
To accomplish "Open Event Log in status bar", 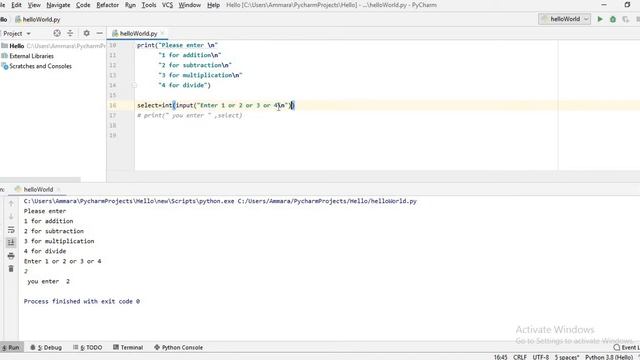I will [627, 347].
